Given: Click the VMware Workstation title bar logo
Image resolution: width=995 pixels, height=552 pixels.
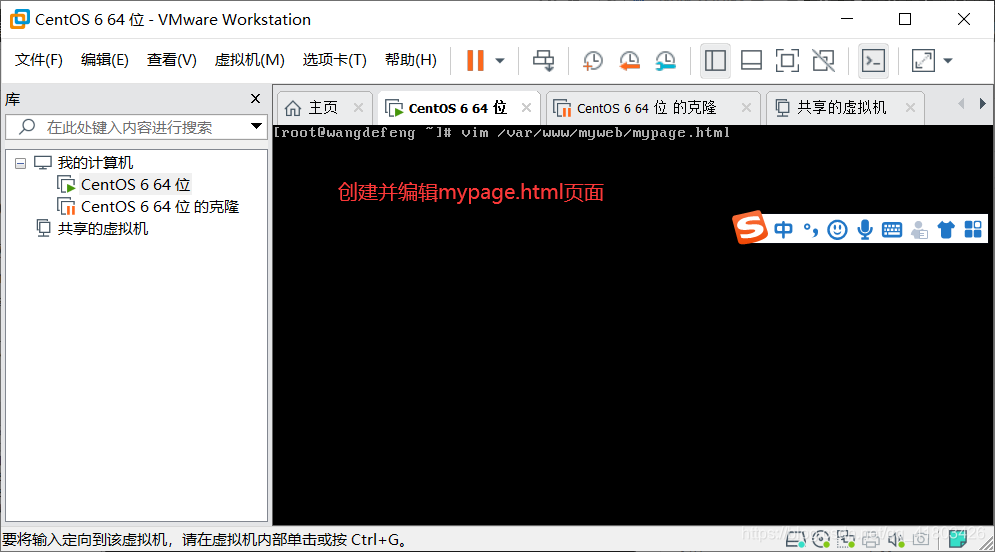Looking at the screenshot, I should point(20,19).
